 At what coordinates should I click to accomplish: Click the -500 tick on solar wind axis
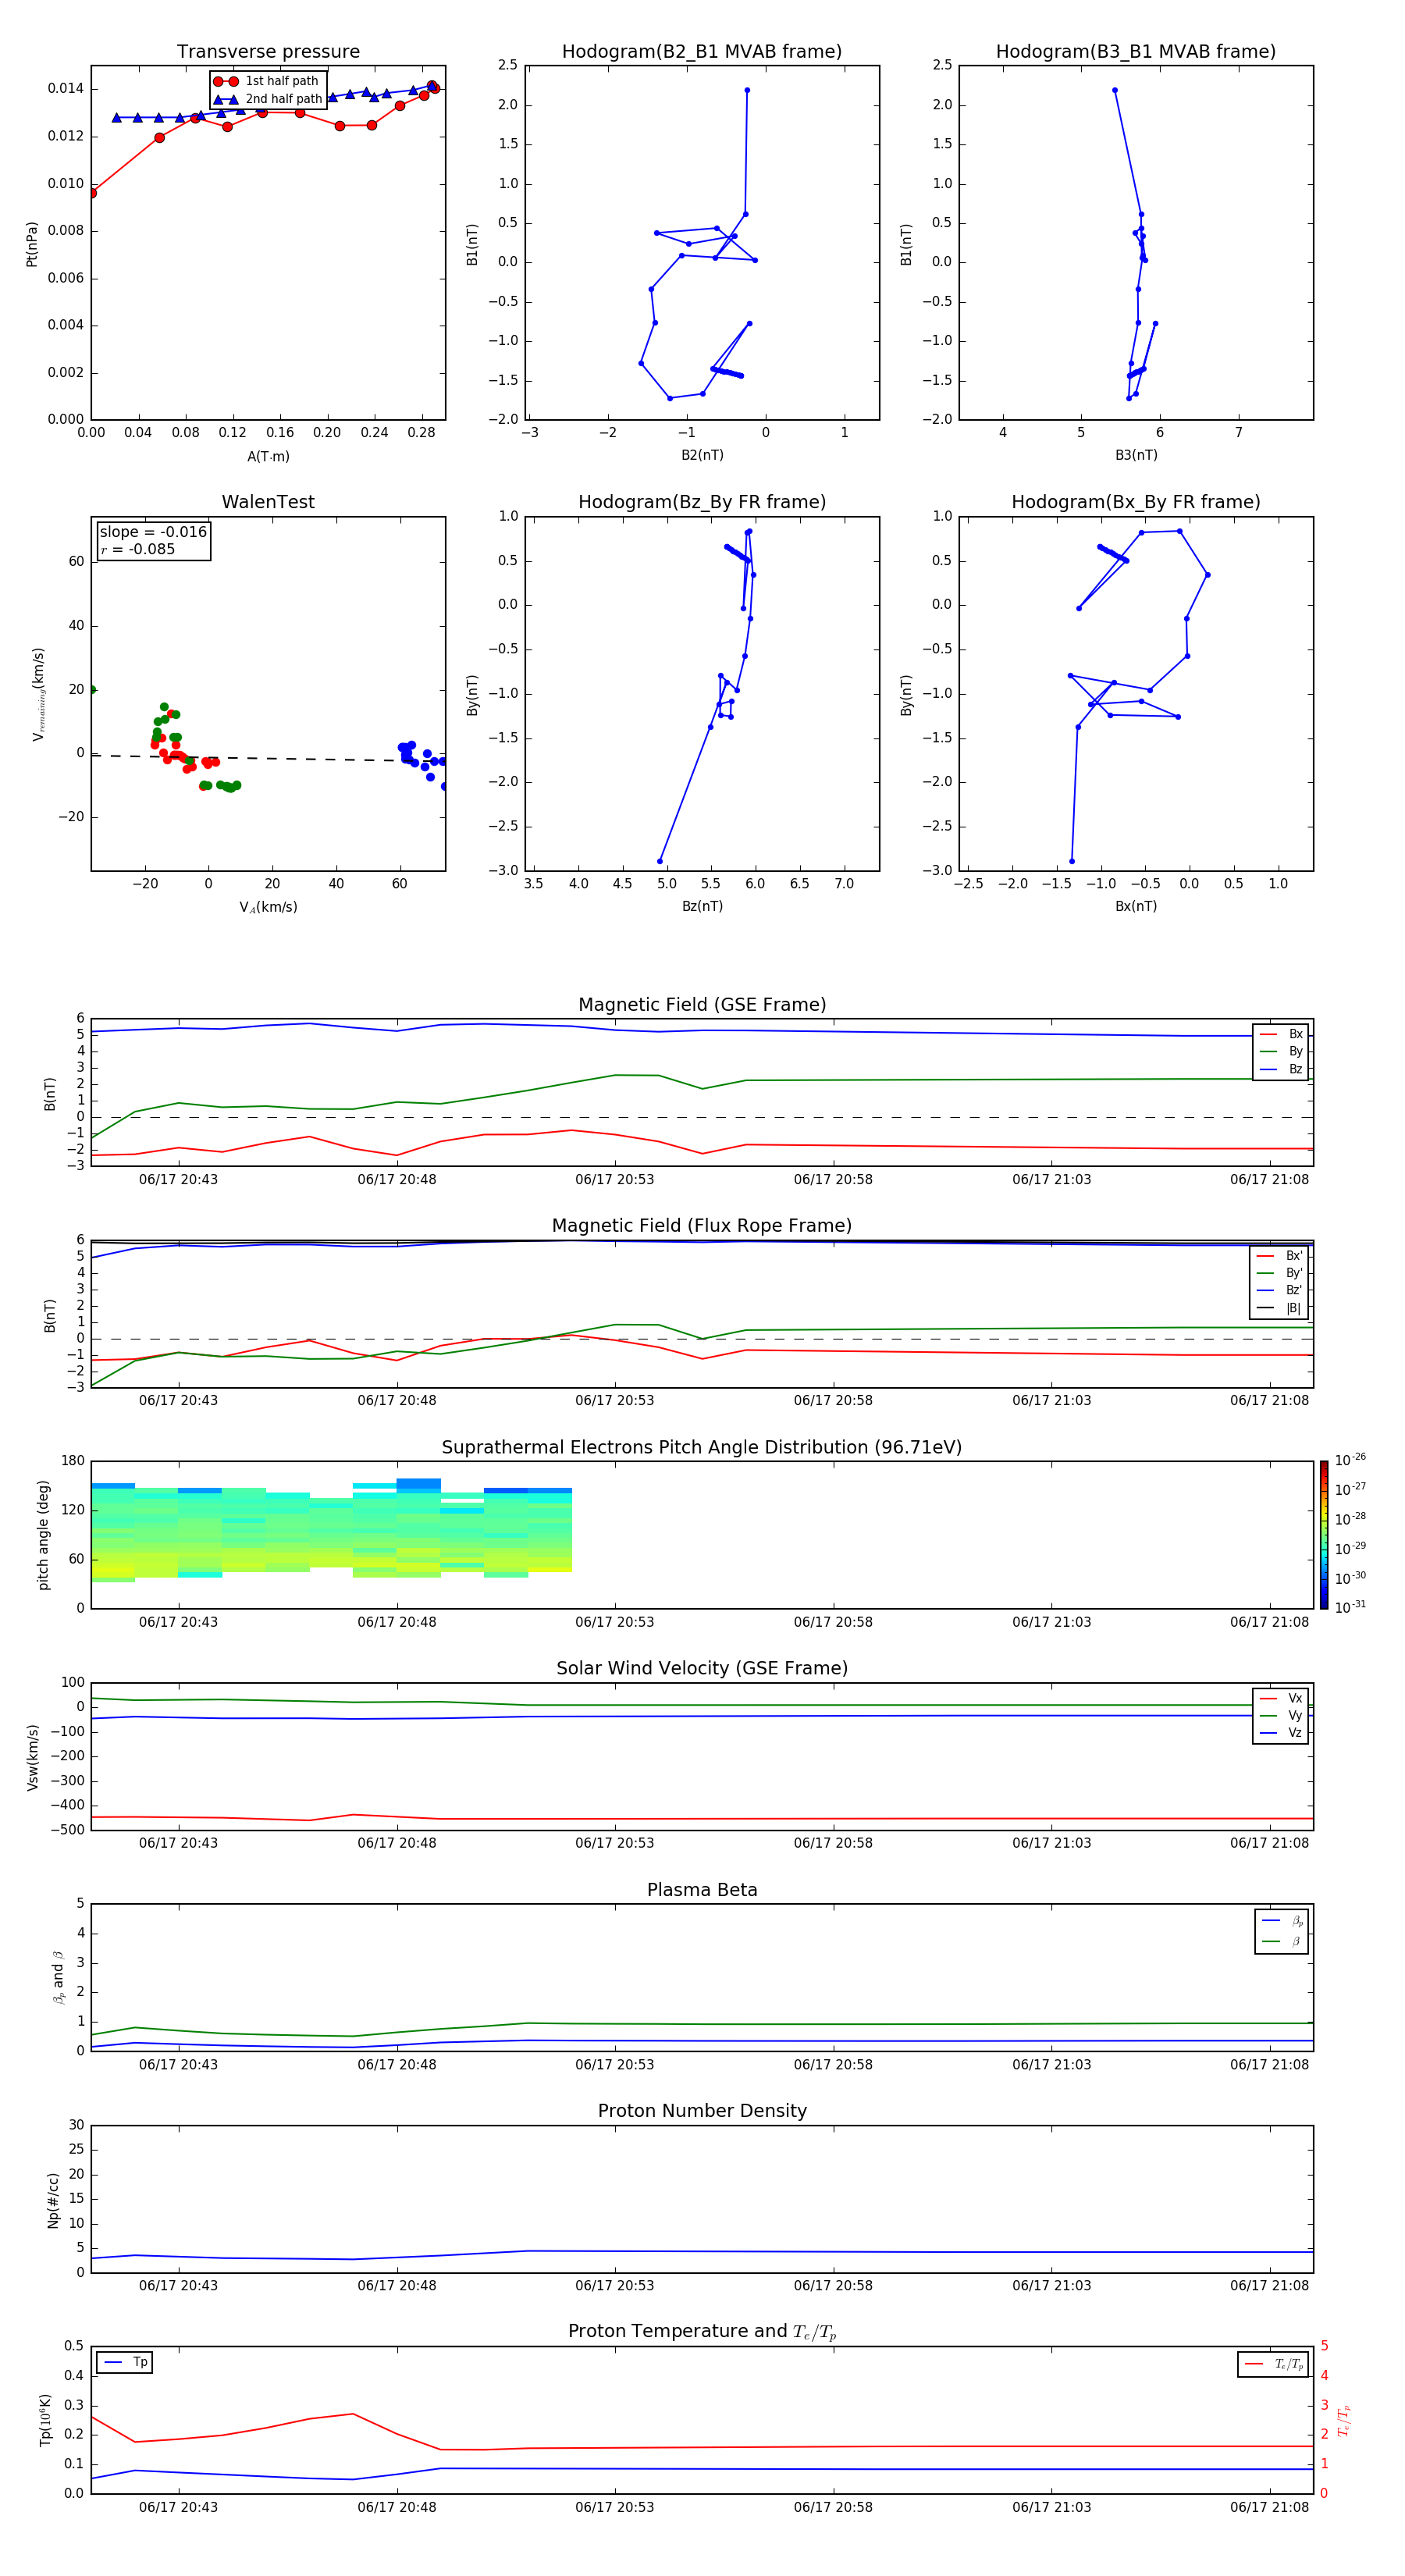pyautogui.click(x=67, y=1830)
